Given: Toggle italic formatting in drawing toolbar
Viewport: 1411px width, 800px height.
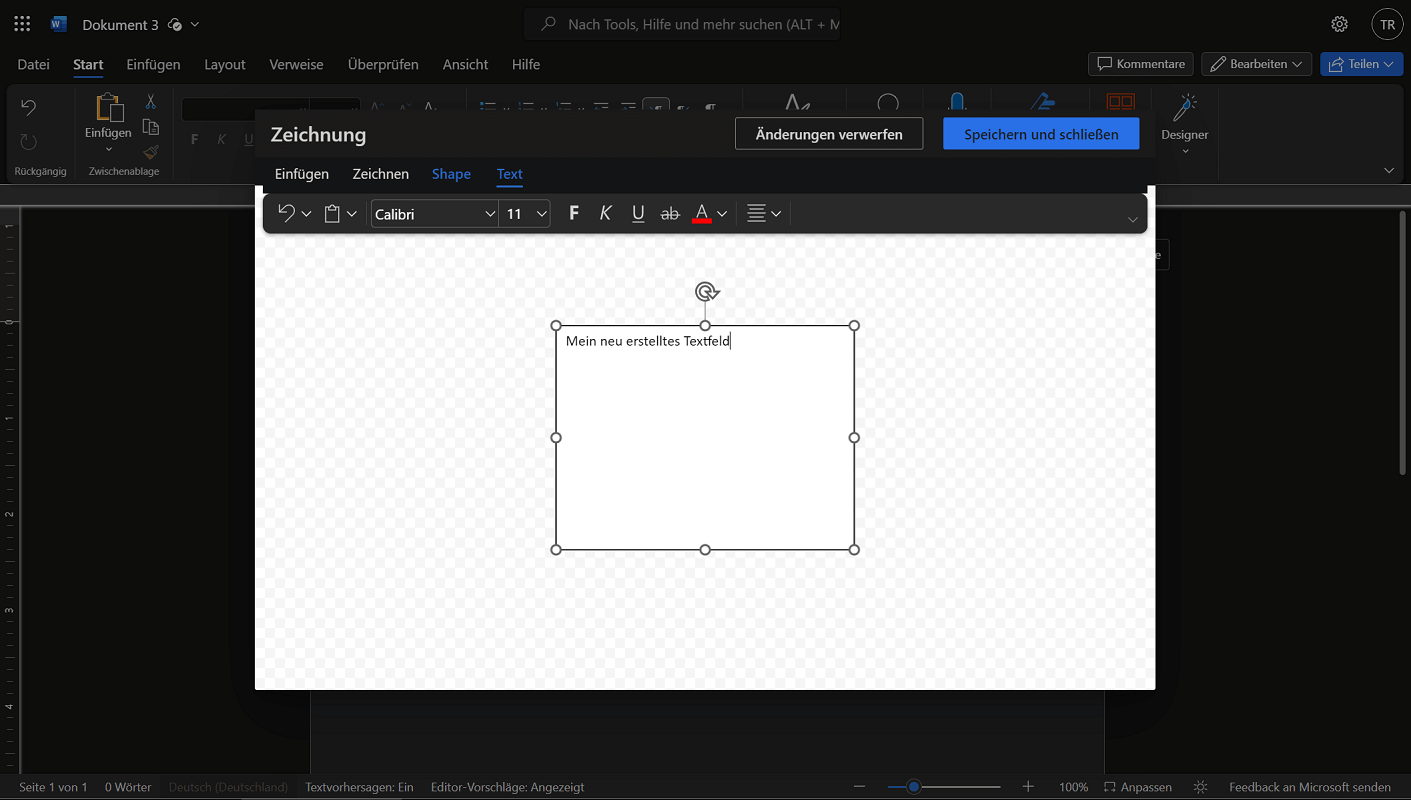Looking at the screenshot, I should click(x=606, y=213).
